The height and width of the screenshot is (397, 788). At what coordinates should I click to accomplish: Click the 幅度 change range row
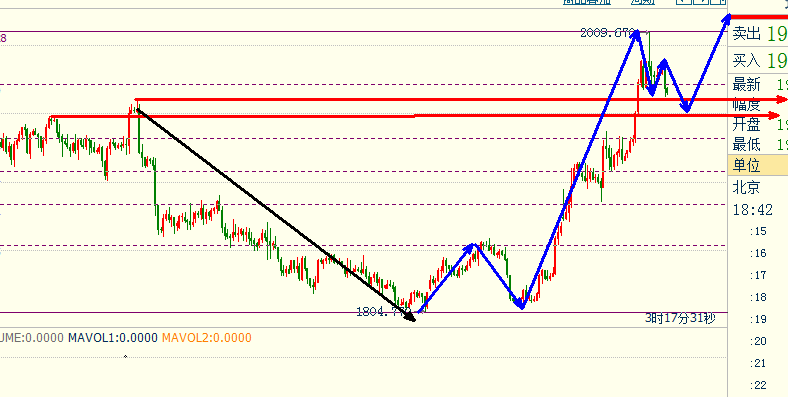point(759,105)
